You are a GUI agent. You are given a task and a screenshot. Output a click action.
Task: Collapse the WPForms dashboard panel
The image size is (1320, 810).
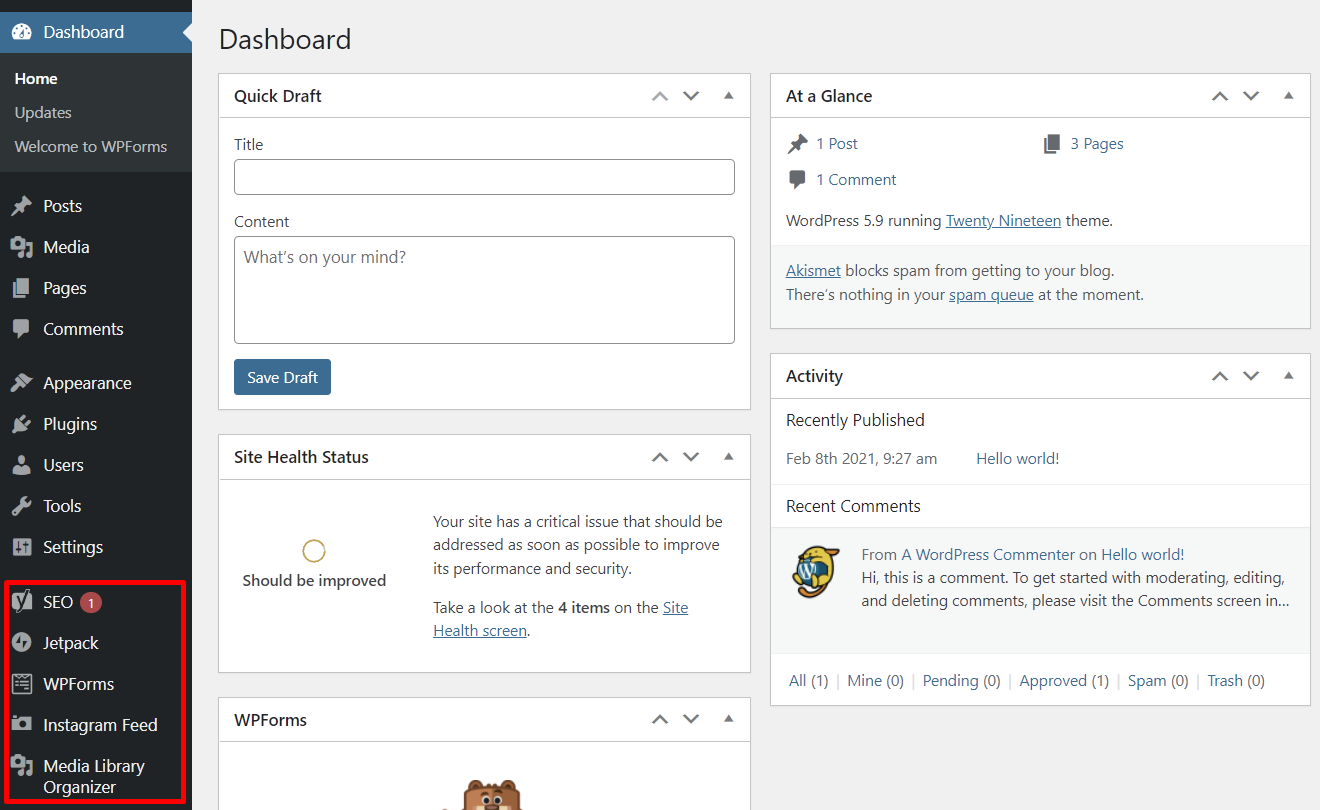pyautogui.click(x=729, y=720)
